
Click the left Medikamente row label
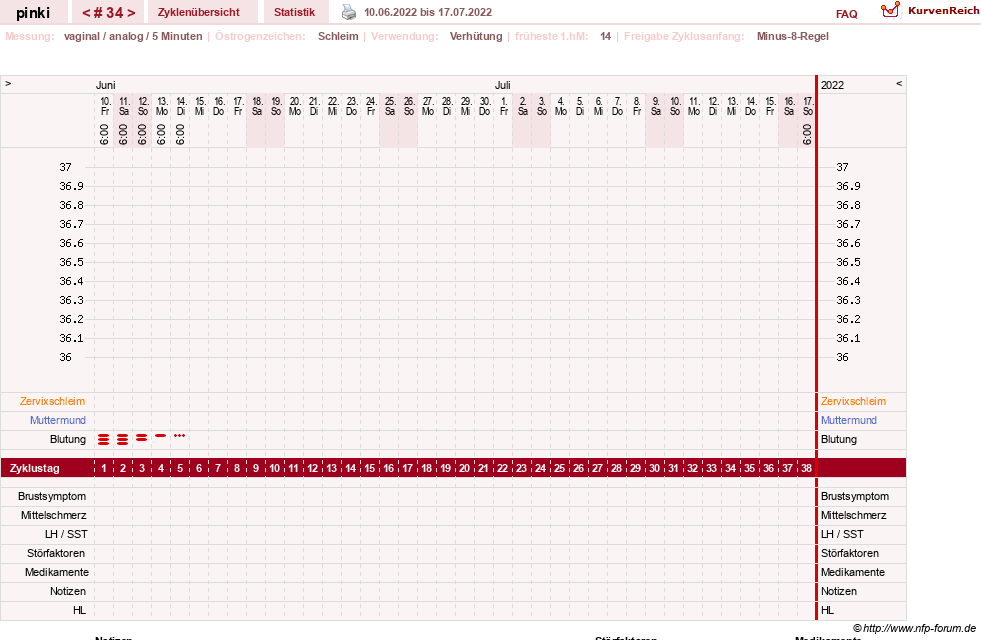point(57,572)
